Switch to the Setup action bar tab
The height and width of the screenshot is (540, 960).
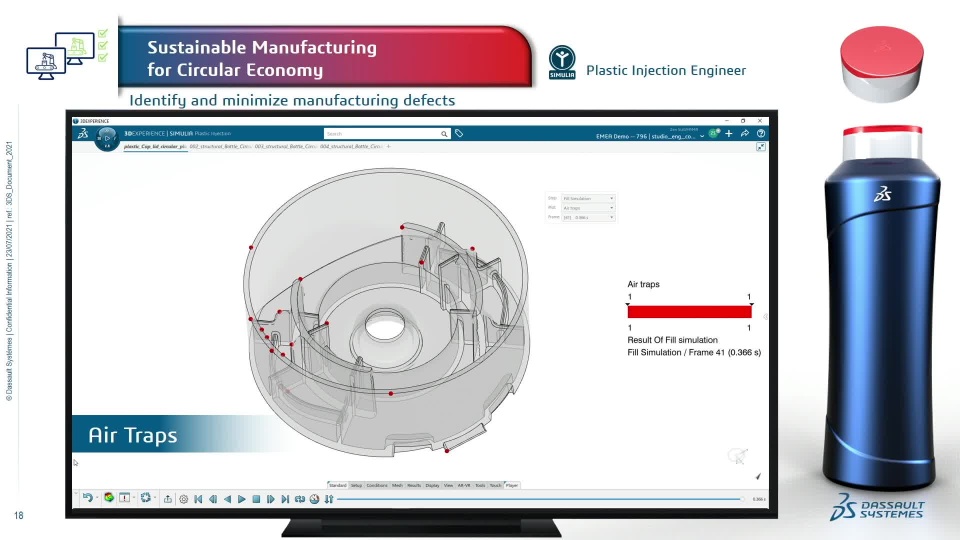(356, 485)
